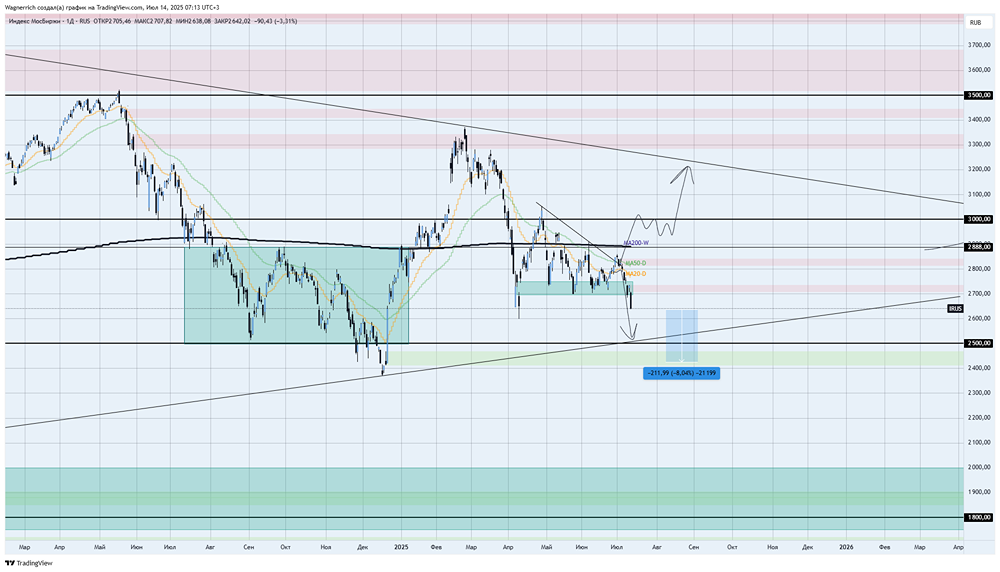Screen dimensions: 1000x572
Task: Click the −211,99 (−8,04%) measurement label
Action: [681, 373]
